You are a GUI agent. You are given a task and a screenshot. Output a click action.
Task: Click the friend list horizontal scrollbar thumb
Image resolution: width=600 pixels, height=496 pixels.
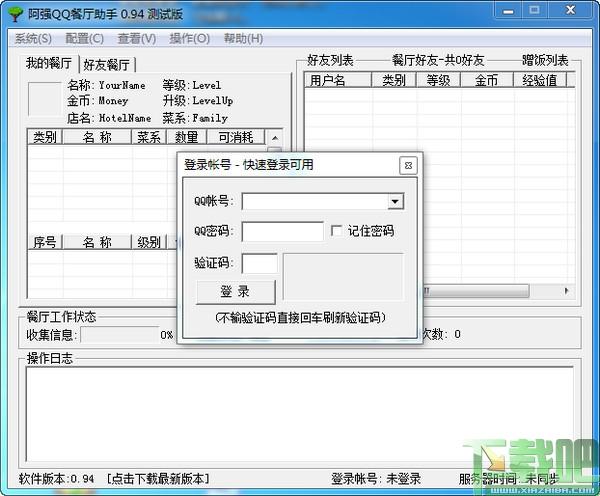(x=476, y=291)
